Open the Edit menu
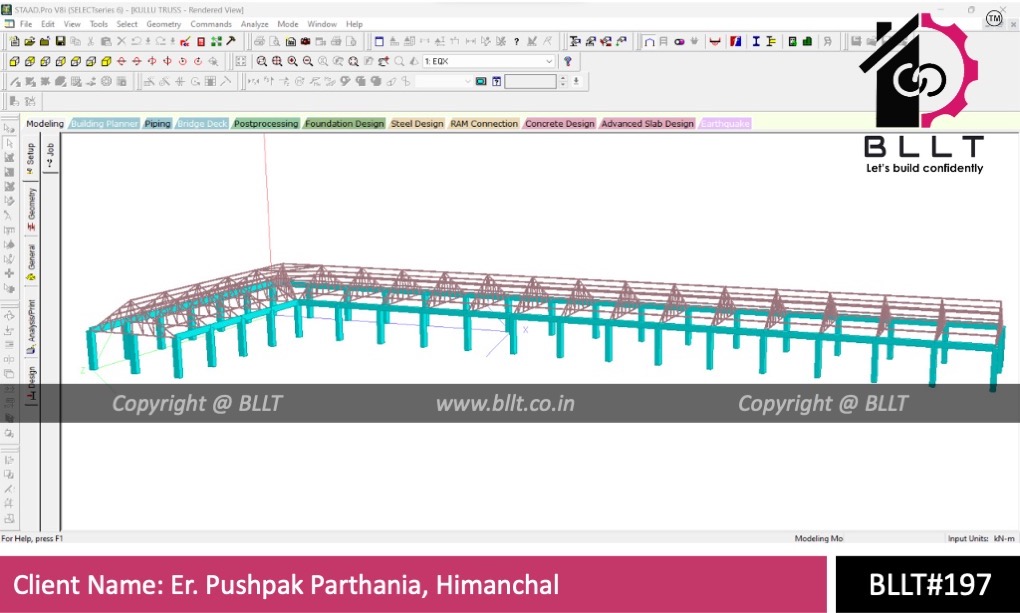Viewport: 1020px width, 613px height. pos(48,24)
